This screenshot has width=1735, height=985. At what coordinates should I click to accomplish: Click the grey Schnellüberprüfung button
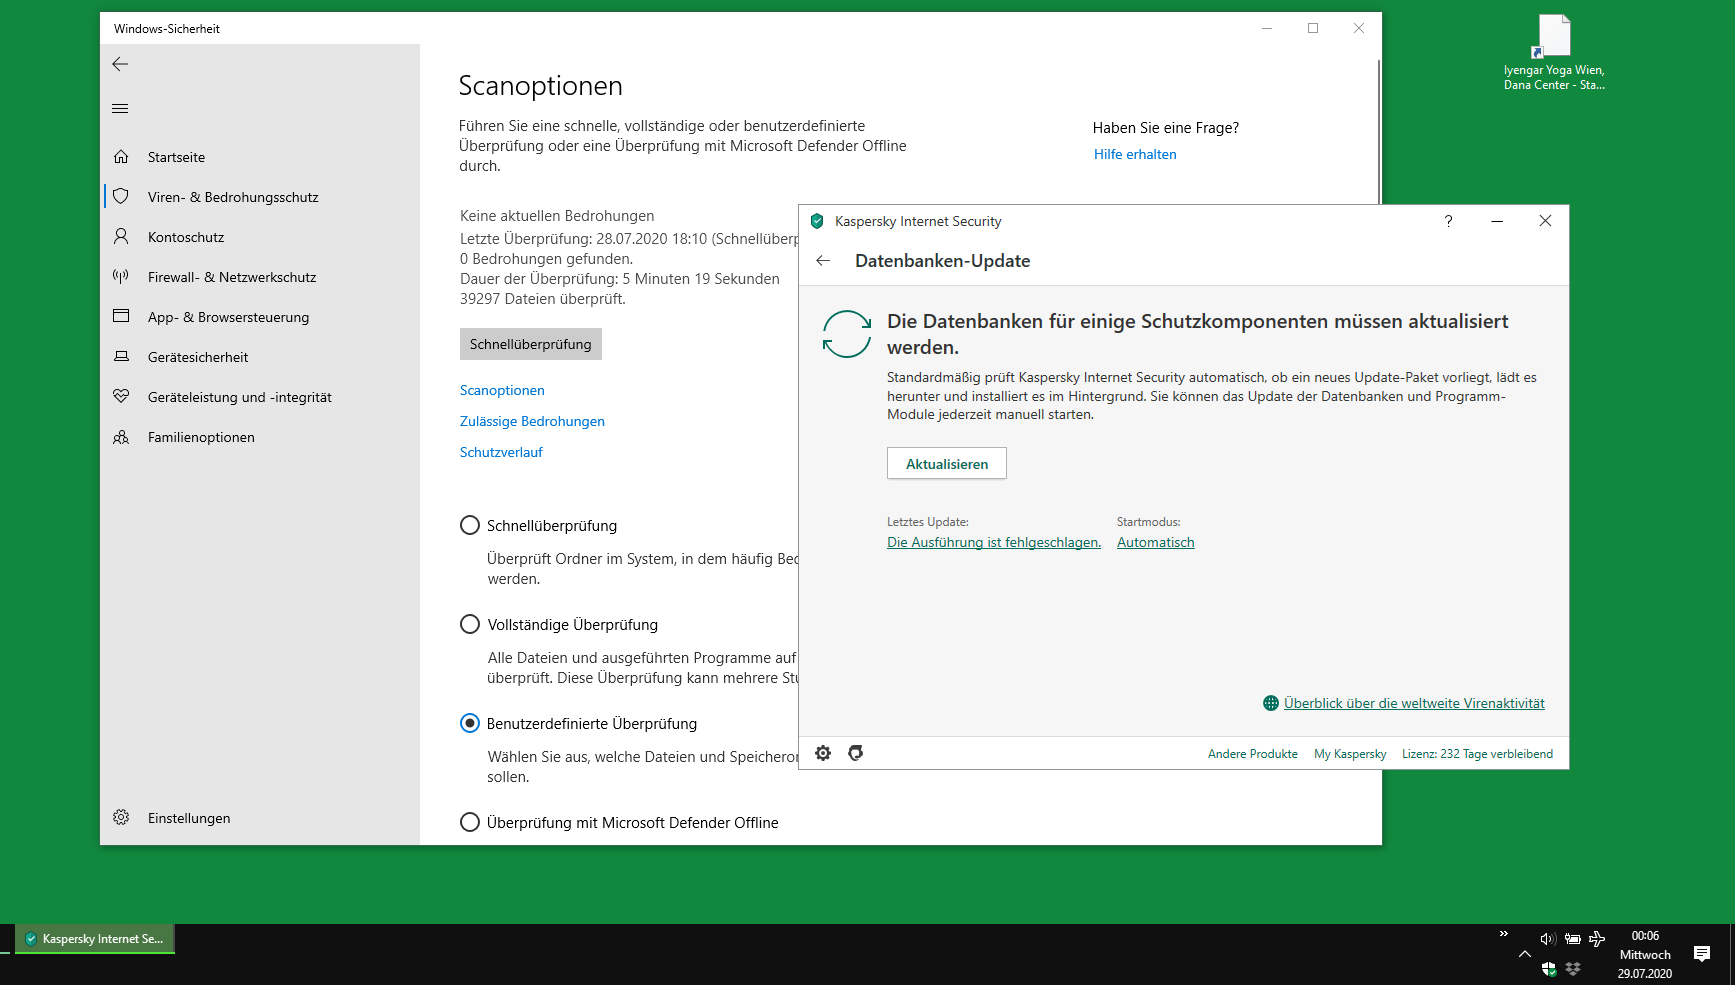pos(531,344)
